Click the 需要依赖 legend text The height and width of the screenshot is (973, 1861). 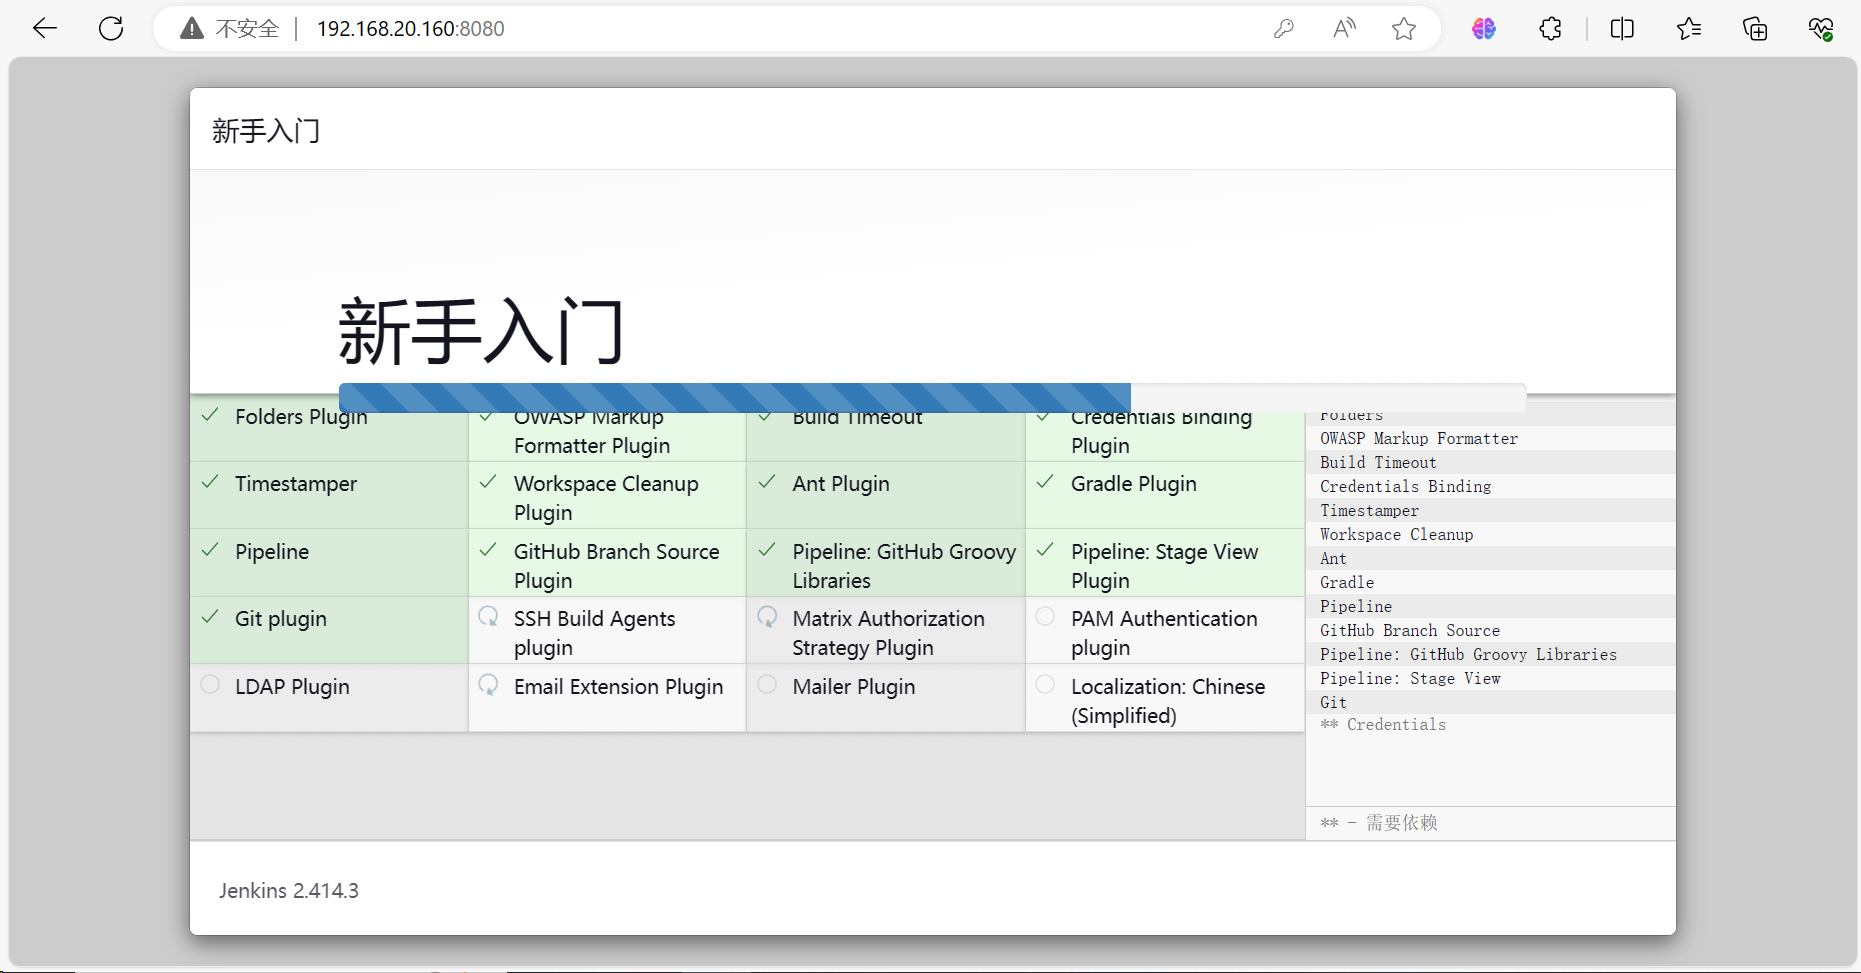[x=1402, y=822]
